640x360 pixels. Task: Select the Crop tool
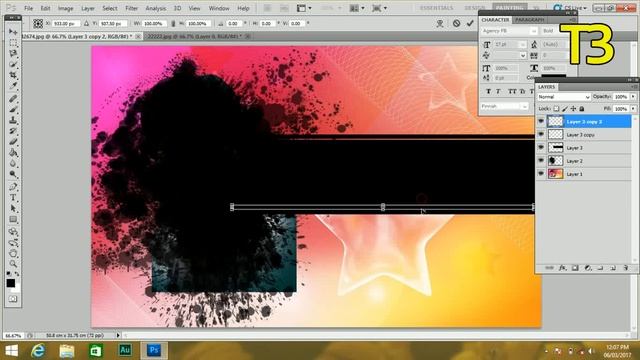pyautogui.click(x=13, y=76)
